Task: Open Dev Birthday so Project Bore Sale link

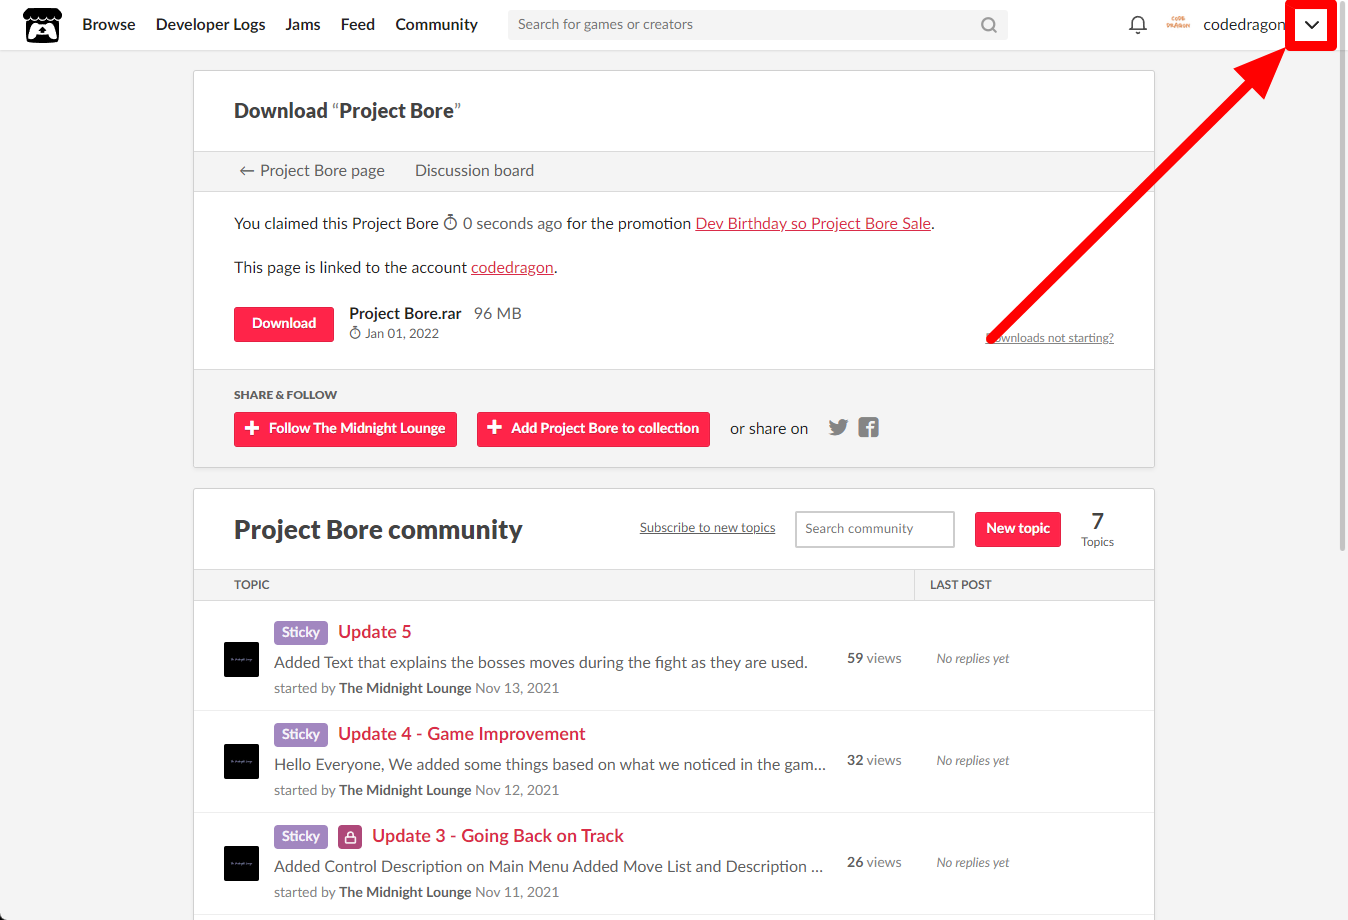Action: tap(813, 224)
